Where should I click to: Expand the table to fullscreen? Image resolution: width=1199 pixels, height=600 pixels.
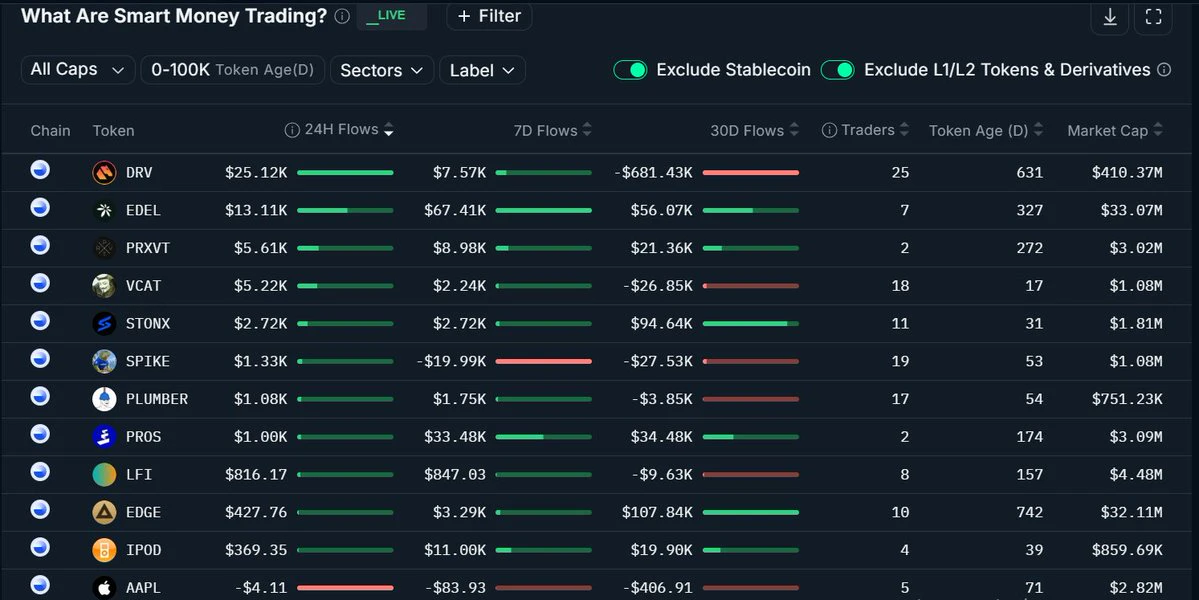point(1153,17)
